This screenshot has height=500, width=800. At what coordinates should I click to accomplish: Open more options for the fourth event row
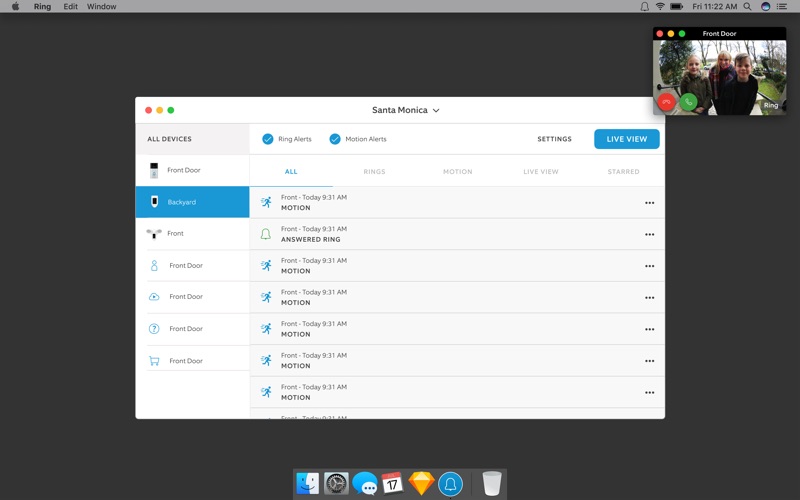point(649,297)
